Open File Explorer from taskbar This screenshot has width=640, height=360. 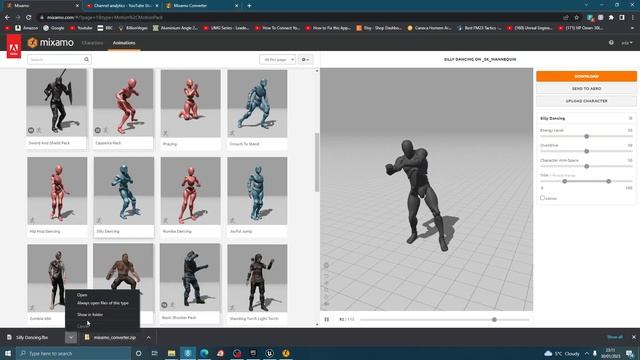click(x=171, y=353)
